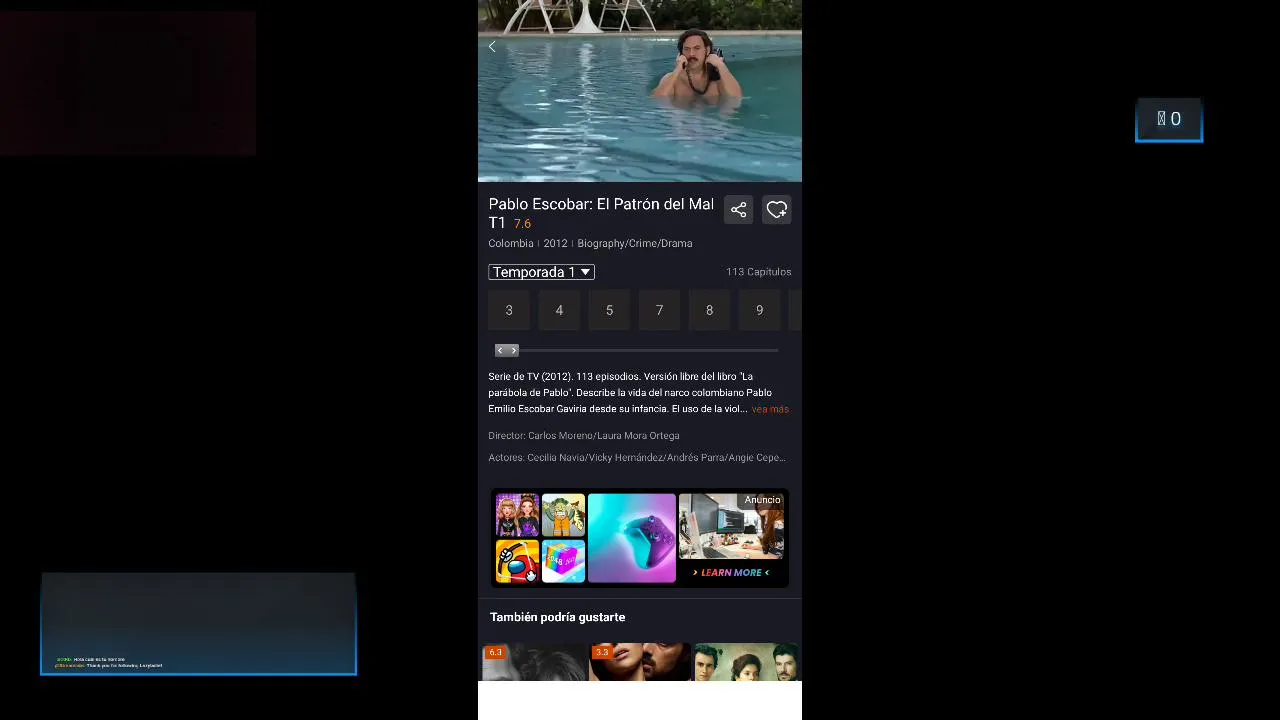Click the '113 Capítulos' episode count text
This screenshot has height=720, width=1280.
(x=759, y=272)
